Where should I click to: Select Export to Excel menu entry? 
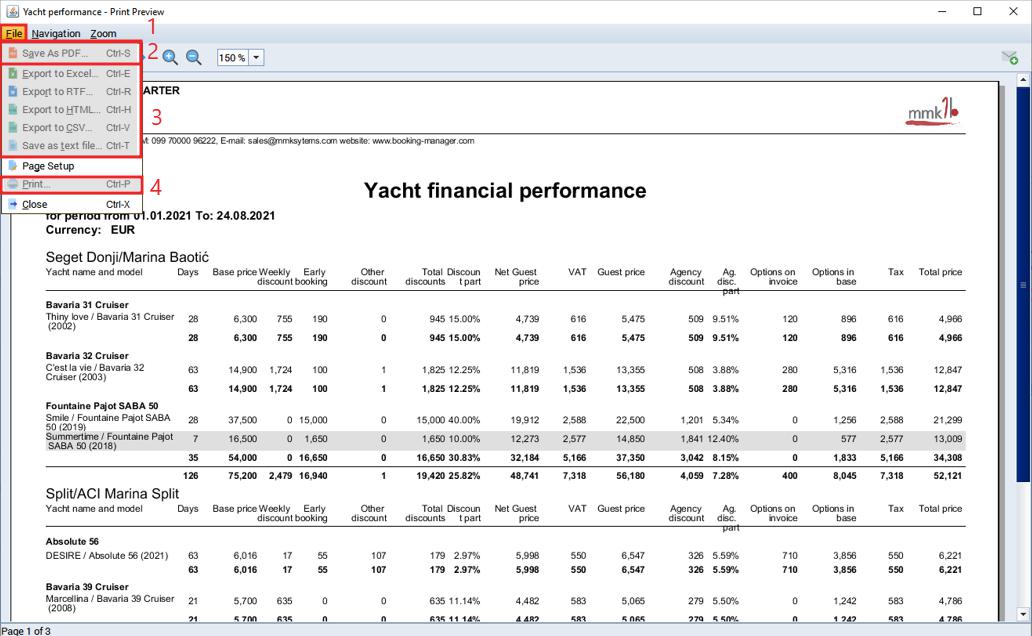71,74
